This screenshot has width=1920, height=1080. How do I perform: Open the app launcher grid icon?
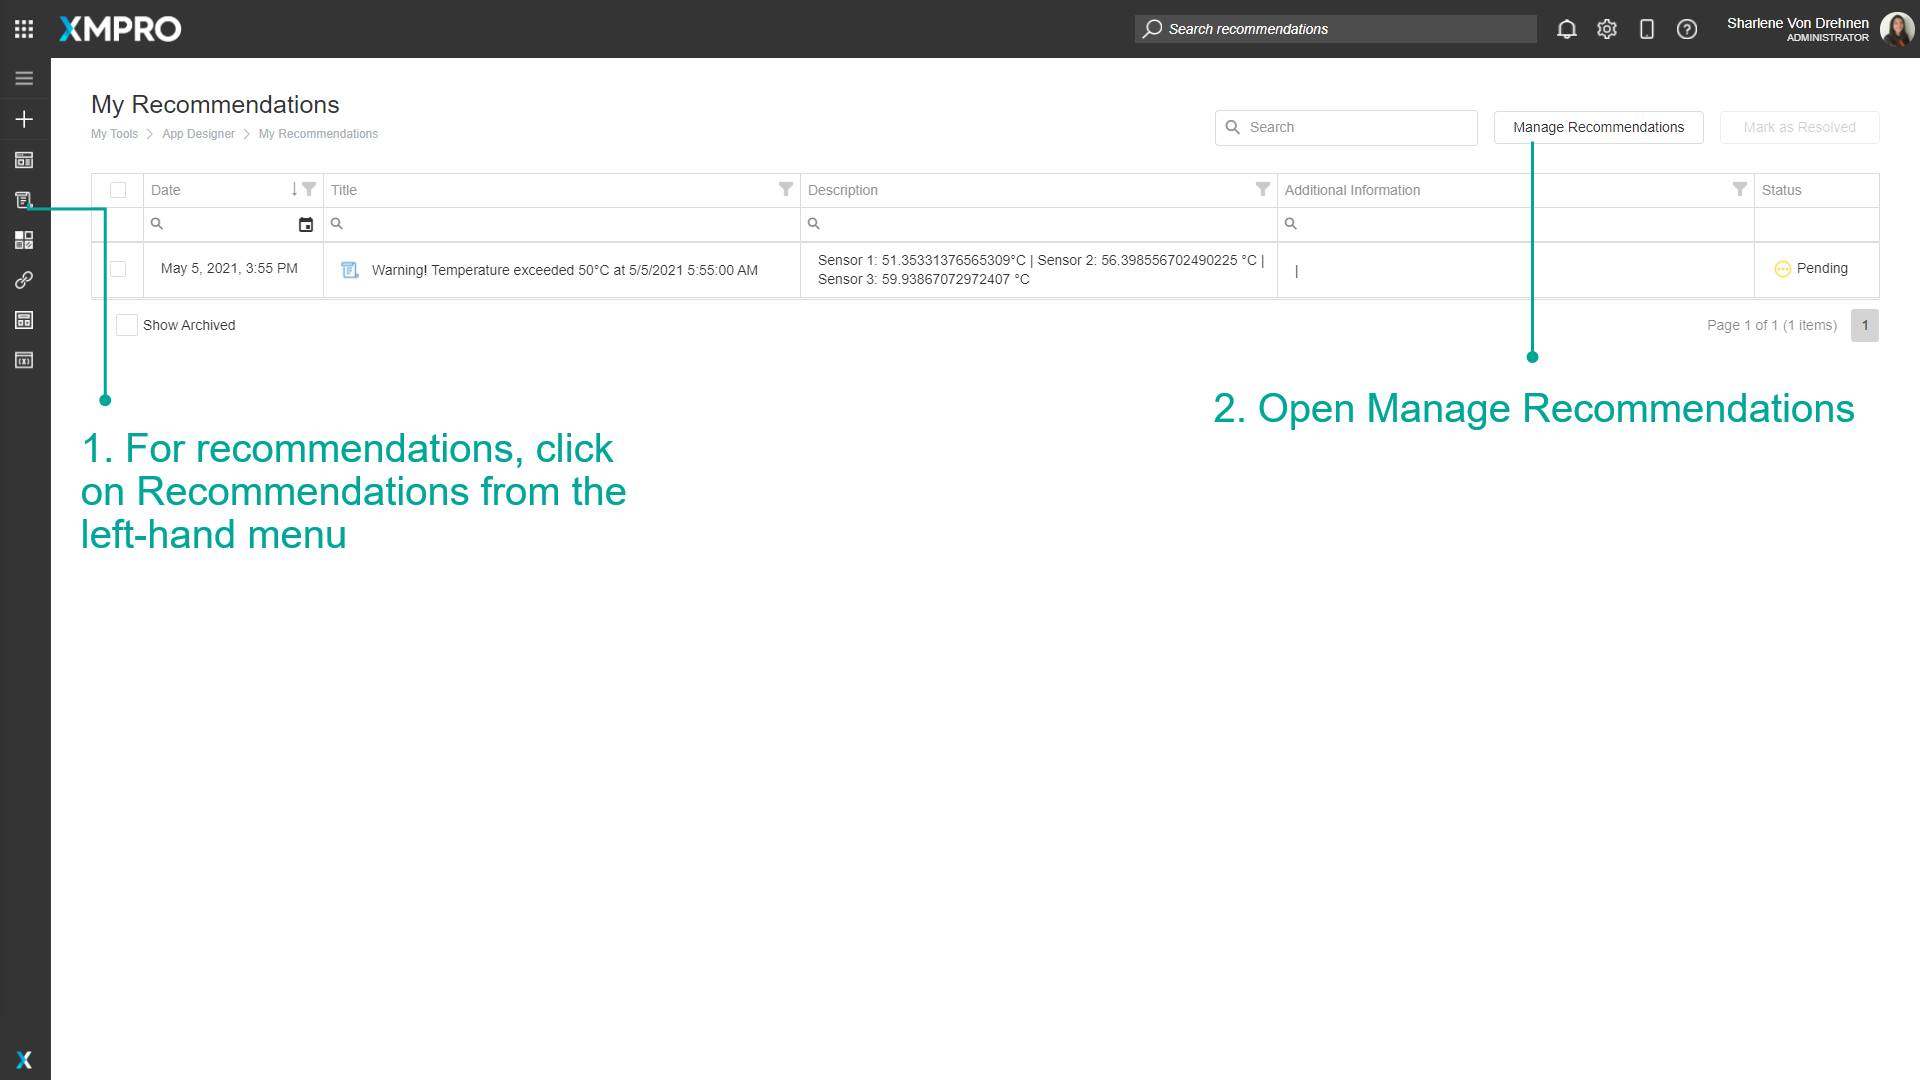(x=24, y=29)
